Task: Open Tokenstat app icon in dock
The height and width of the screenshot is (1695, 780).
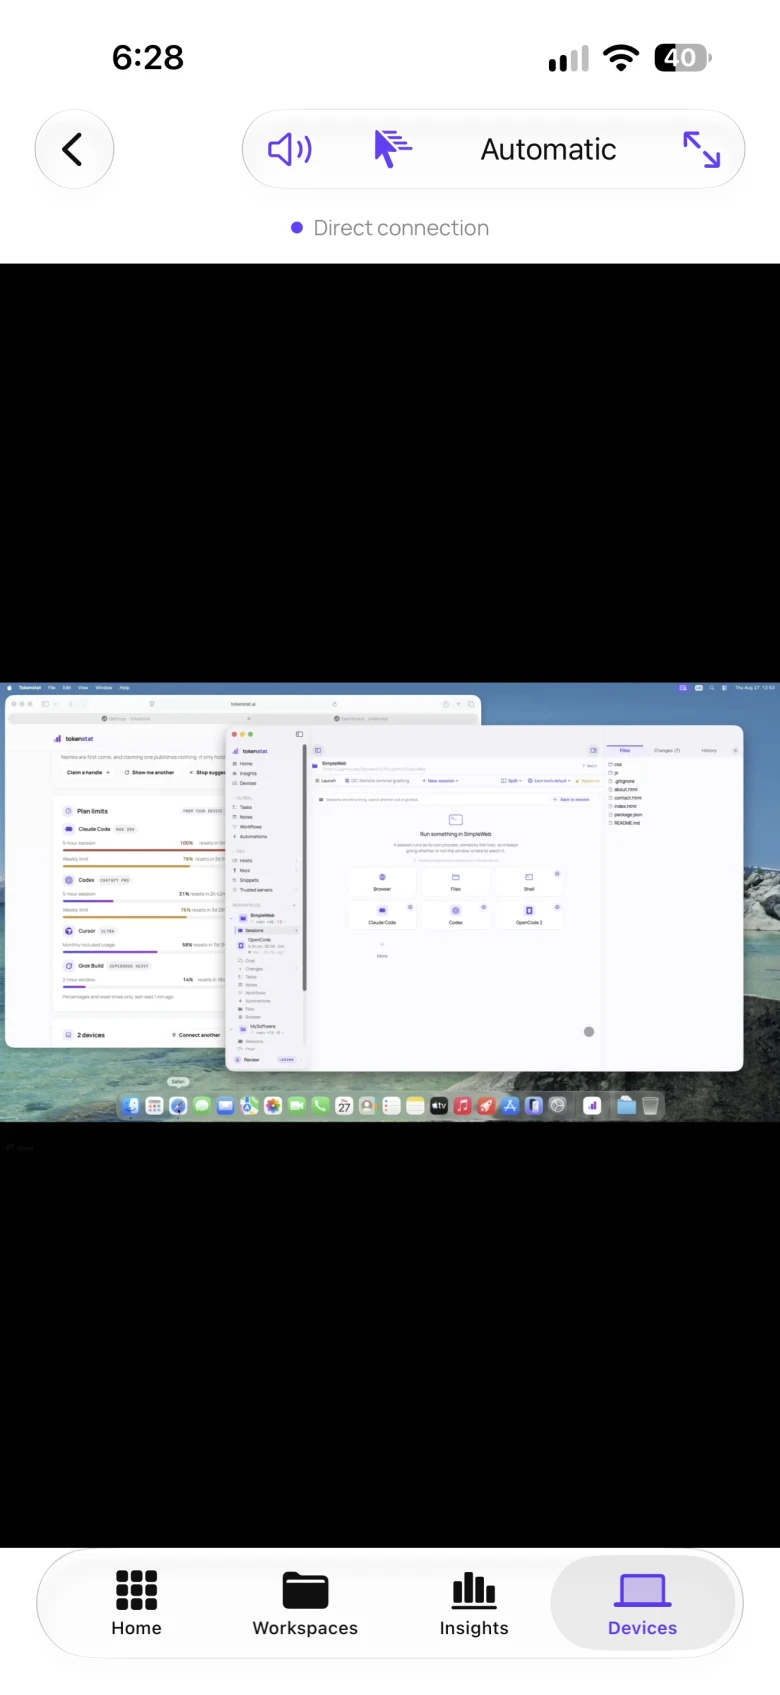Action: (592, 1105)
